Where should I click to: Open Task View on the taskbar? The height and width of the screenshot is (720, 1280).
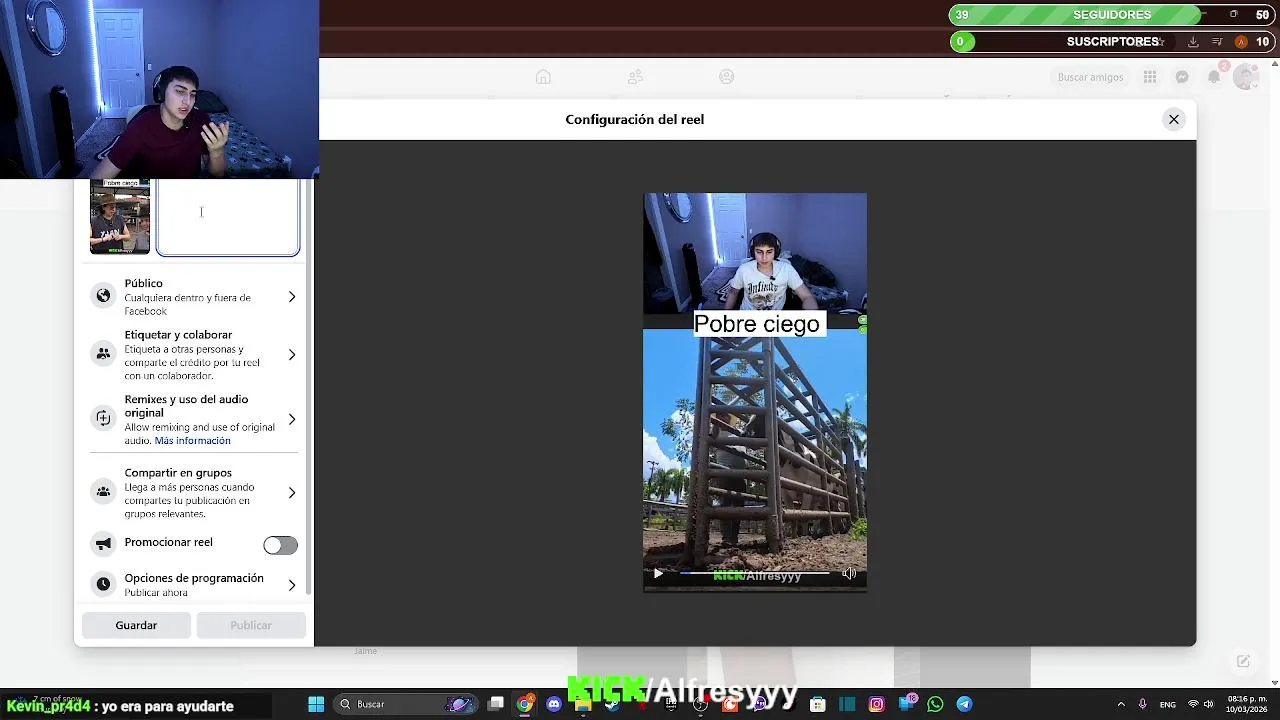point(496,704)
